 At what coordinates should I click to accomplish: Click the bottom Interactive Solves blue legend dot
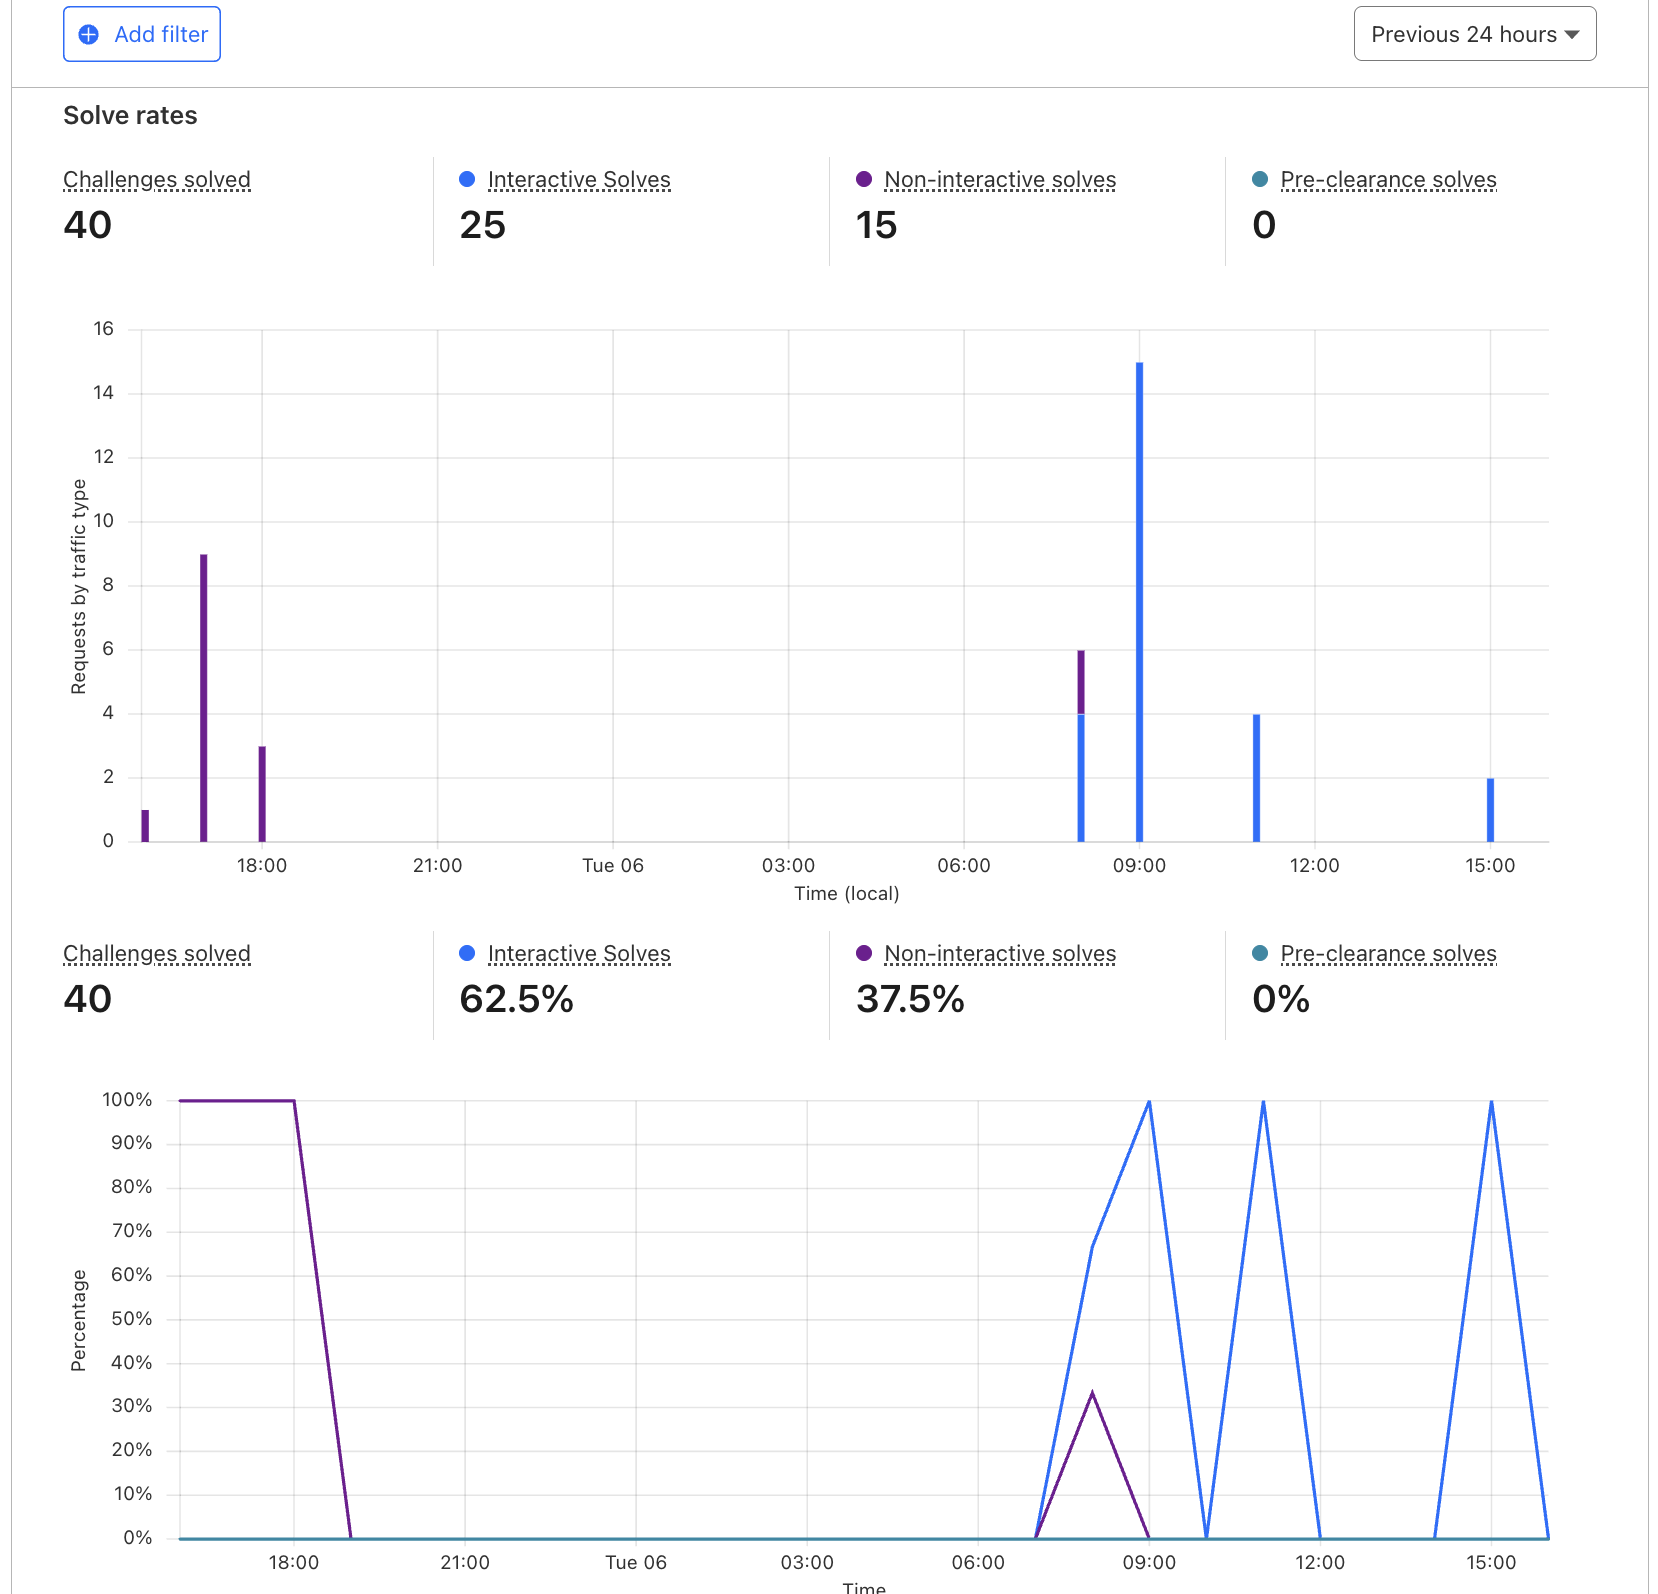pyautogui.click(x=466, y=953)
